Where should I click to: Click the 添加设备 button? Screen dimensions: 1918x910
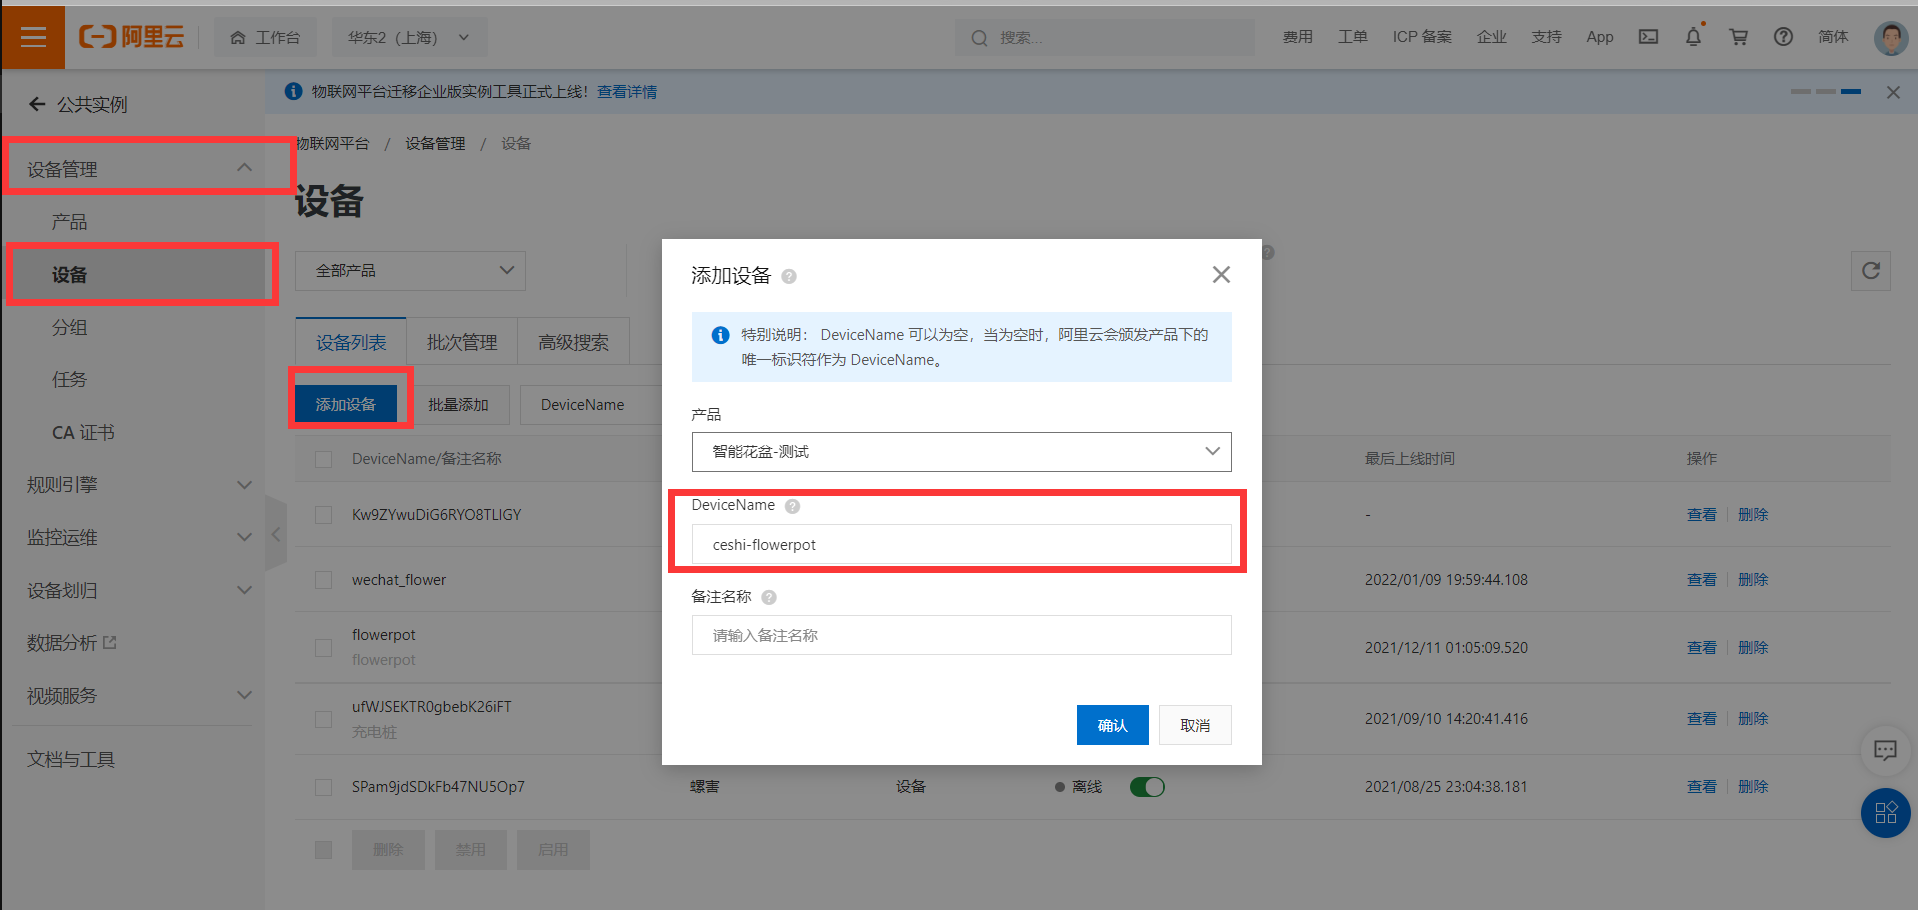346,404
